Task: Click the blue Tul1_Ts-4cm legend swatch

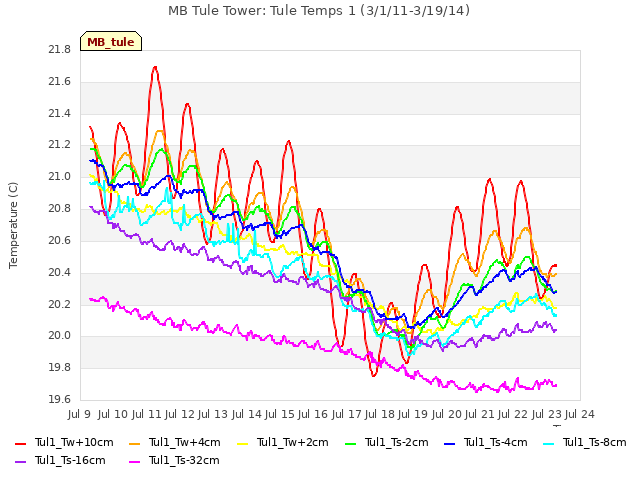Action: [449, 443]
